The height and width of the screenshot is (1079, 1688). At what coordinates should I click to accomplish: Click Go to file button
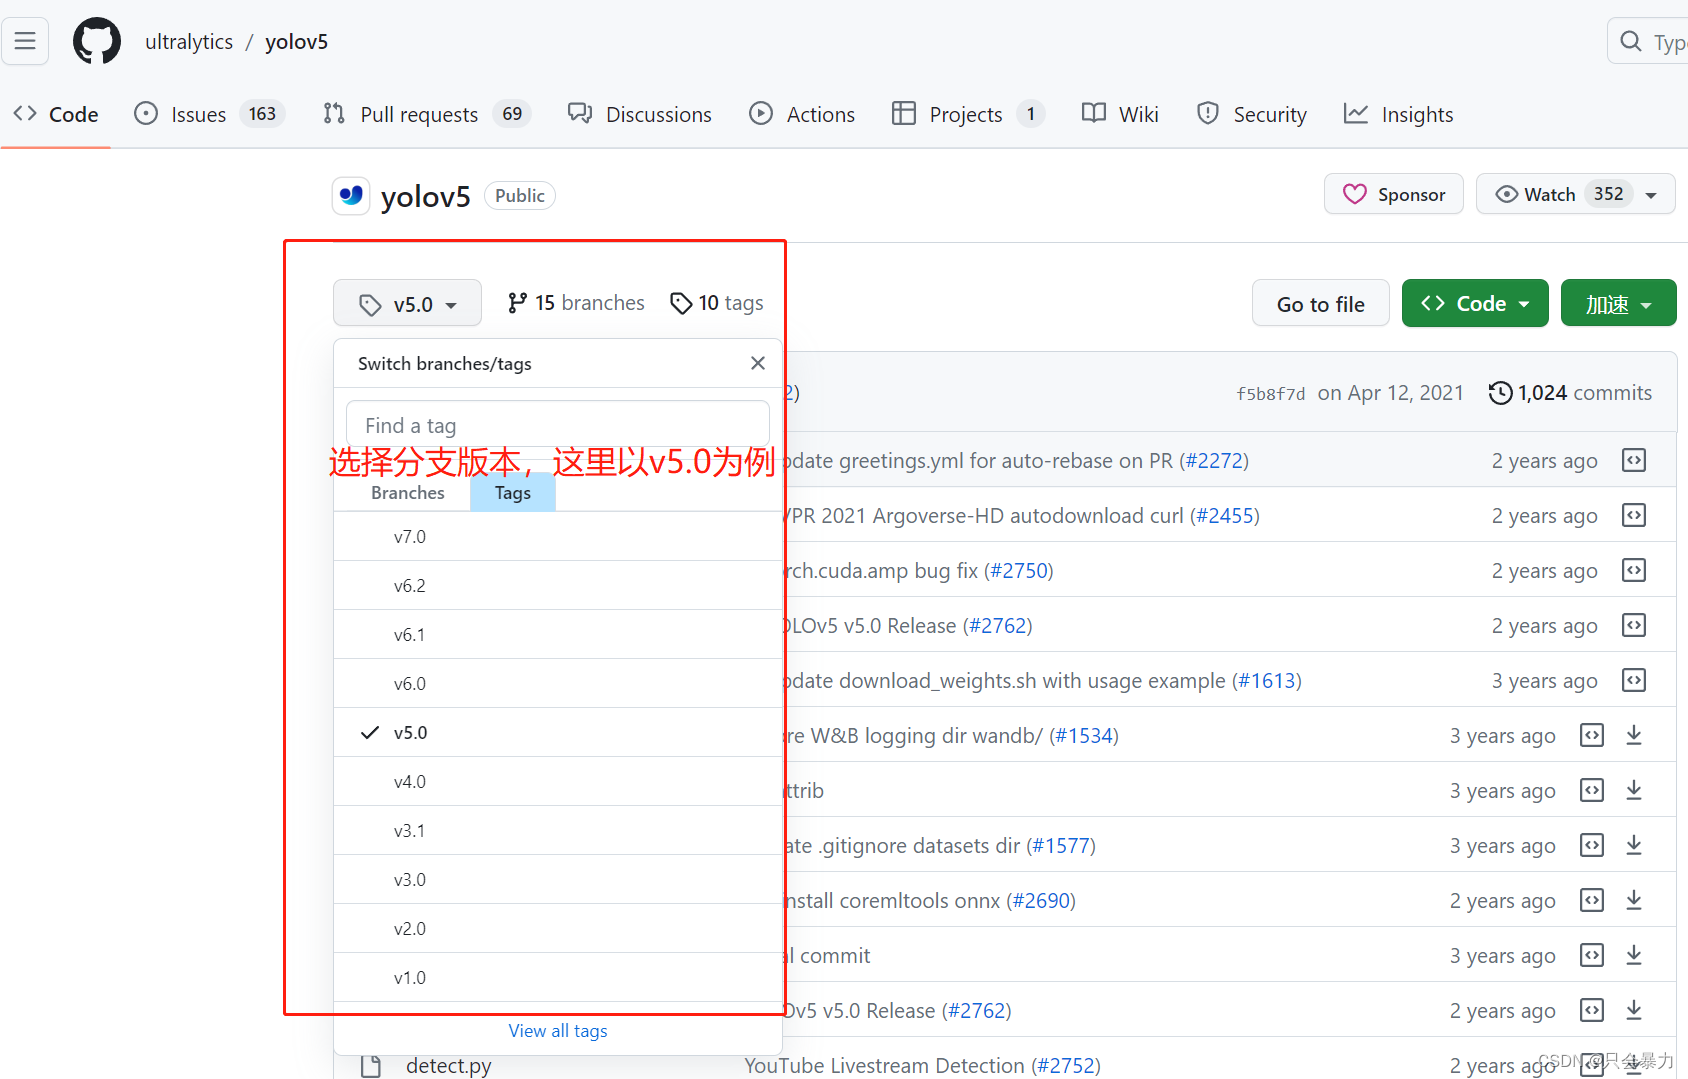point(1320,303)
